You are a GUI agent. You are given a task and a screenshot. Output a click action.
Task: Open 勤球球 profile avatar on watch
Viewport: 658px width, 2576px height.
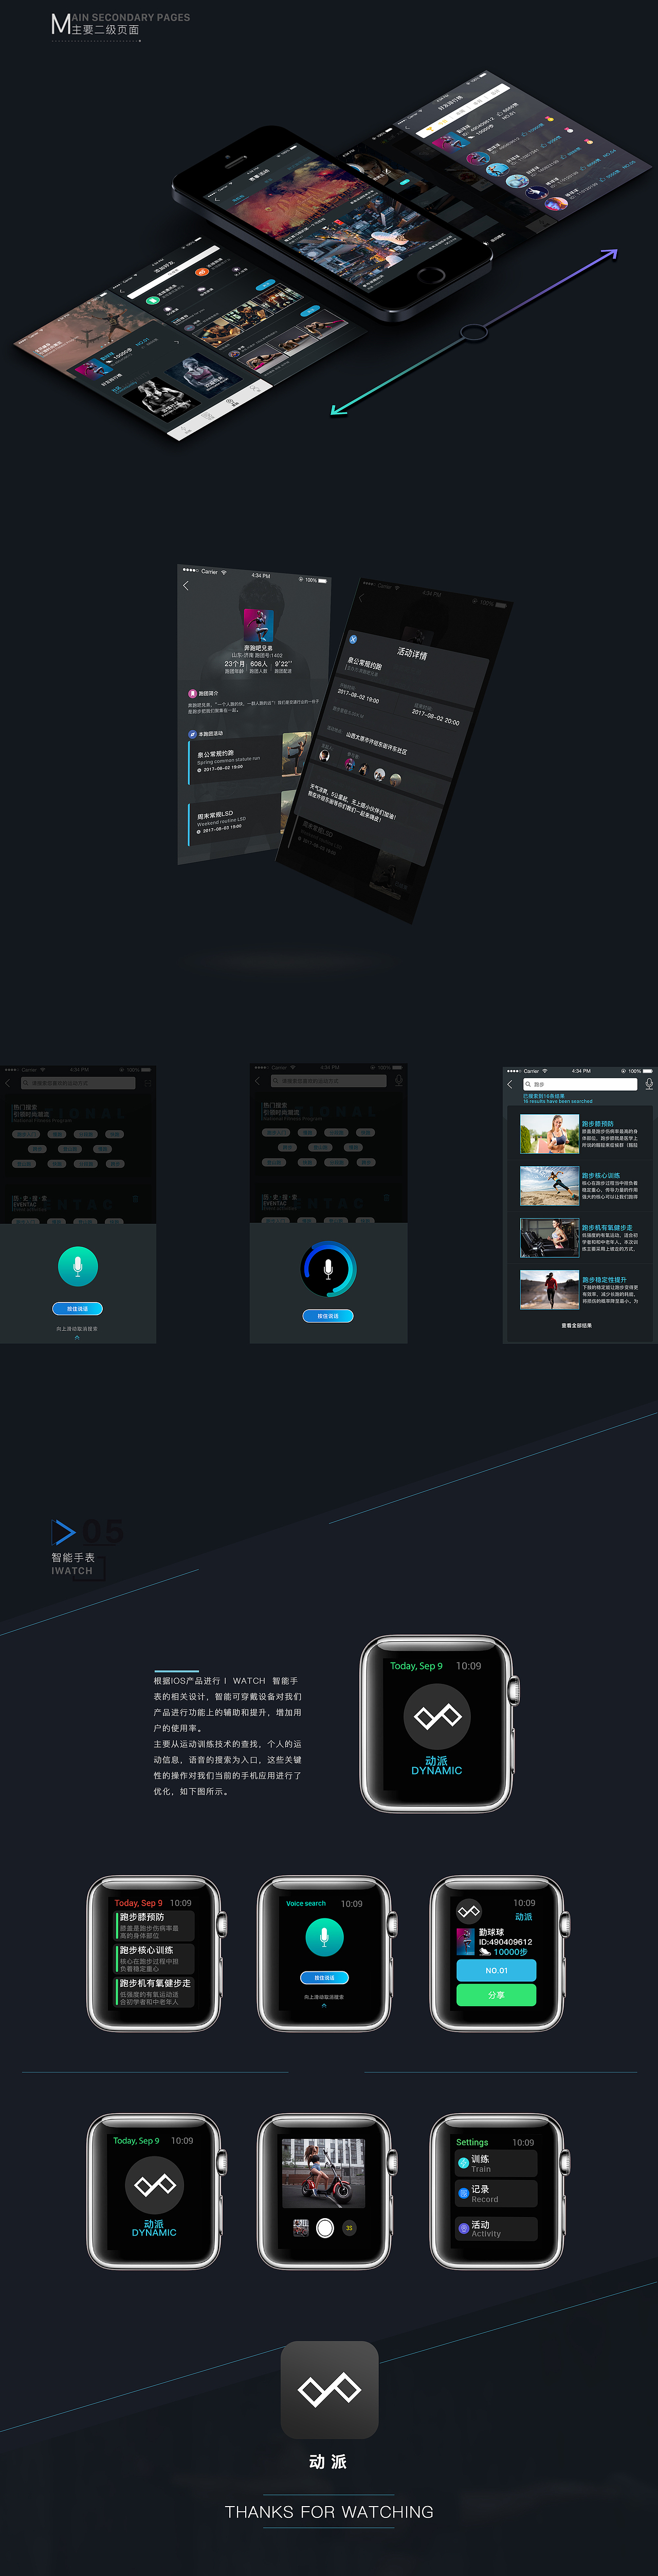(465, 1942)
